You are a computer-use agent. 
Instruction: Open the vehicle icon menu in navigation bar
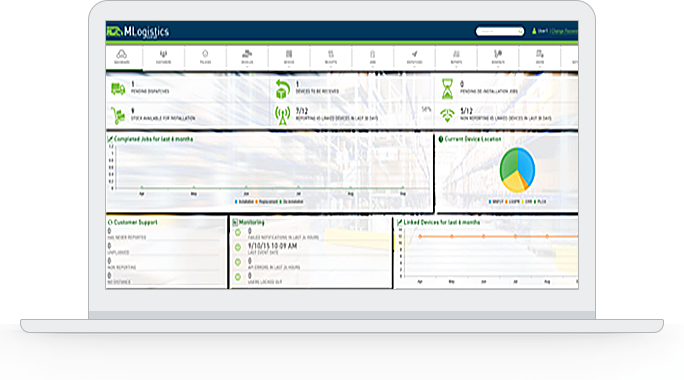[x=247, y=57]
